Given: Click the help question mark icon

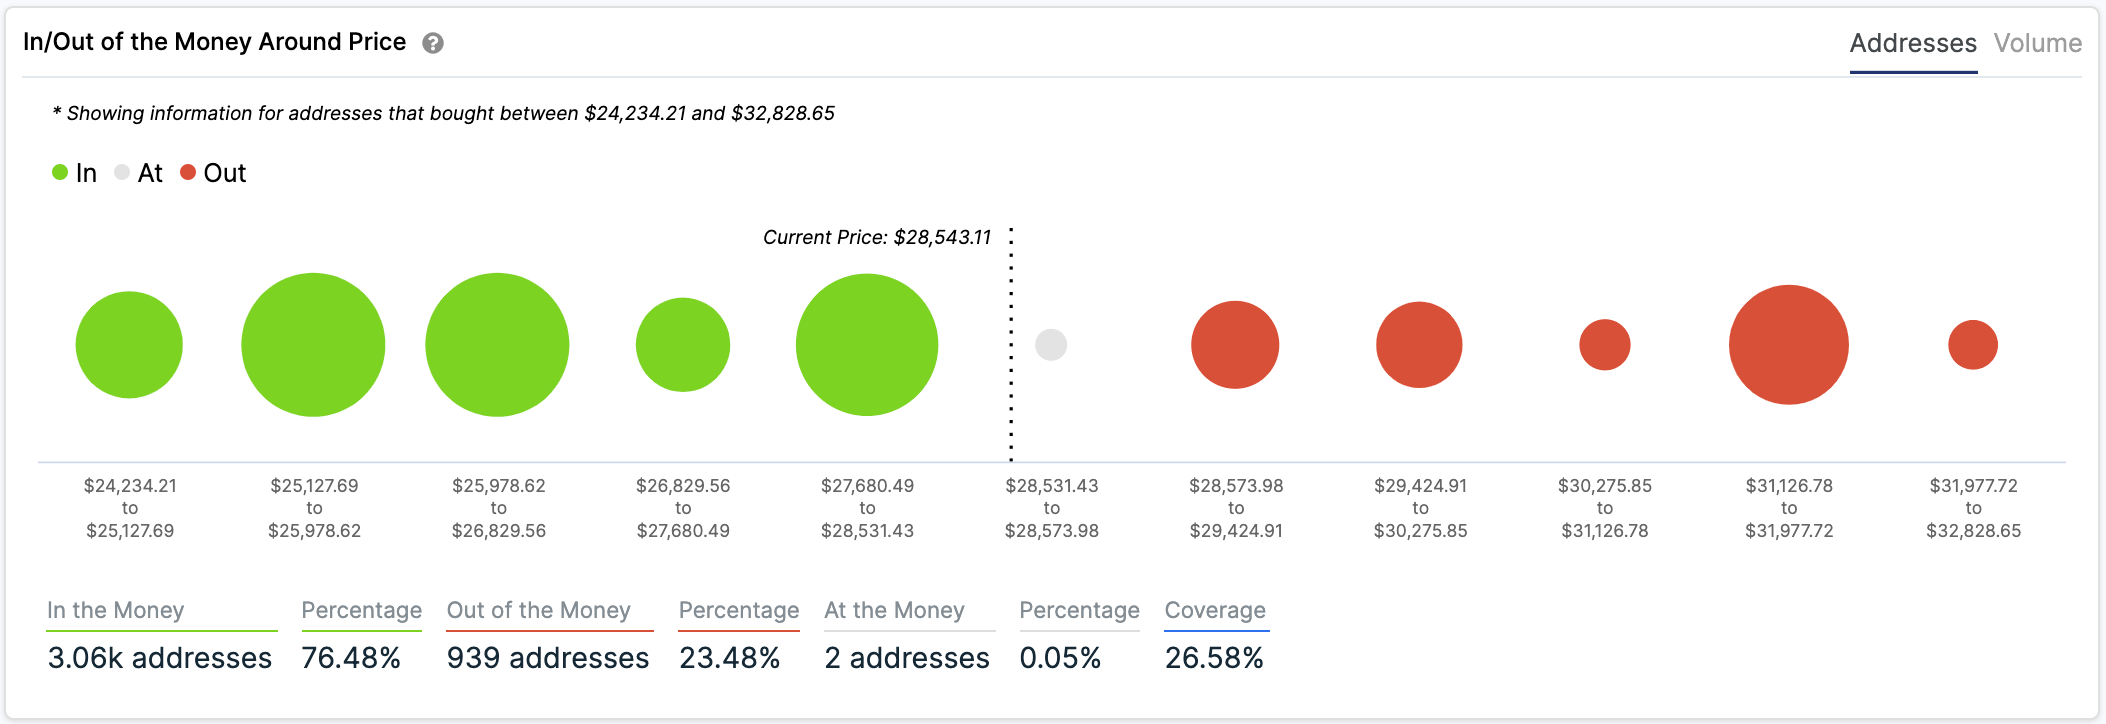Looking at the screenshot, I should [433, 43].
